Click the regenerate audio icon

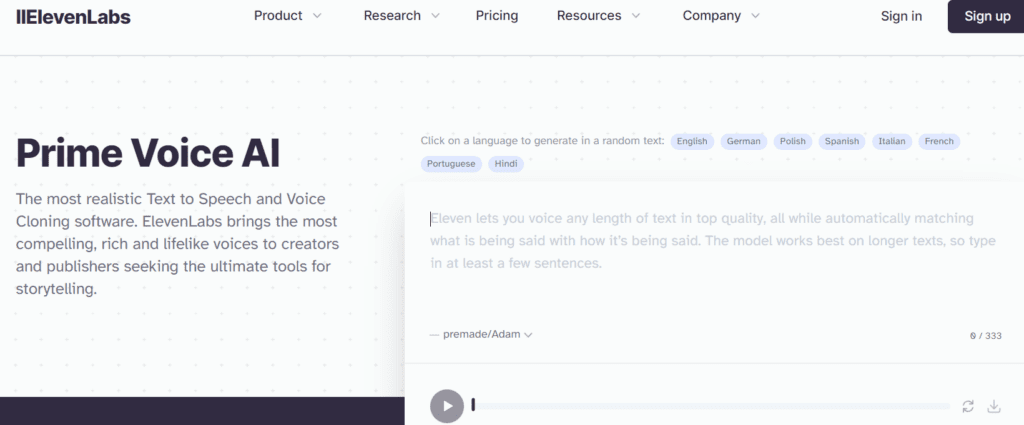(x=968, y=407)
